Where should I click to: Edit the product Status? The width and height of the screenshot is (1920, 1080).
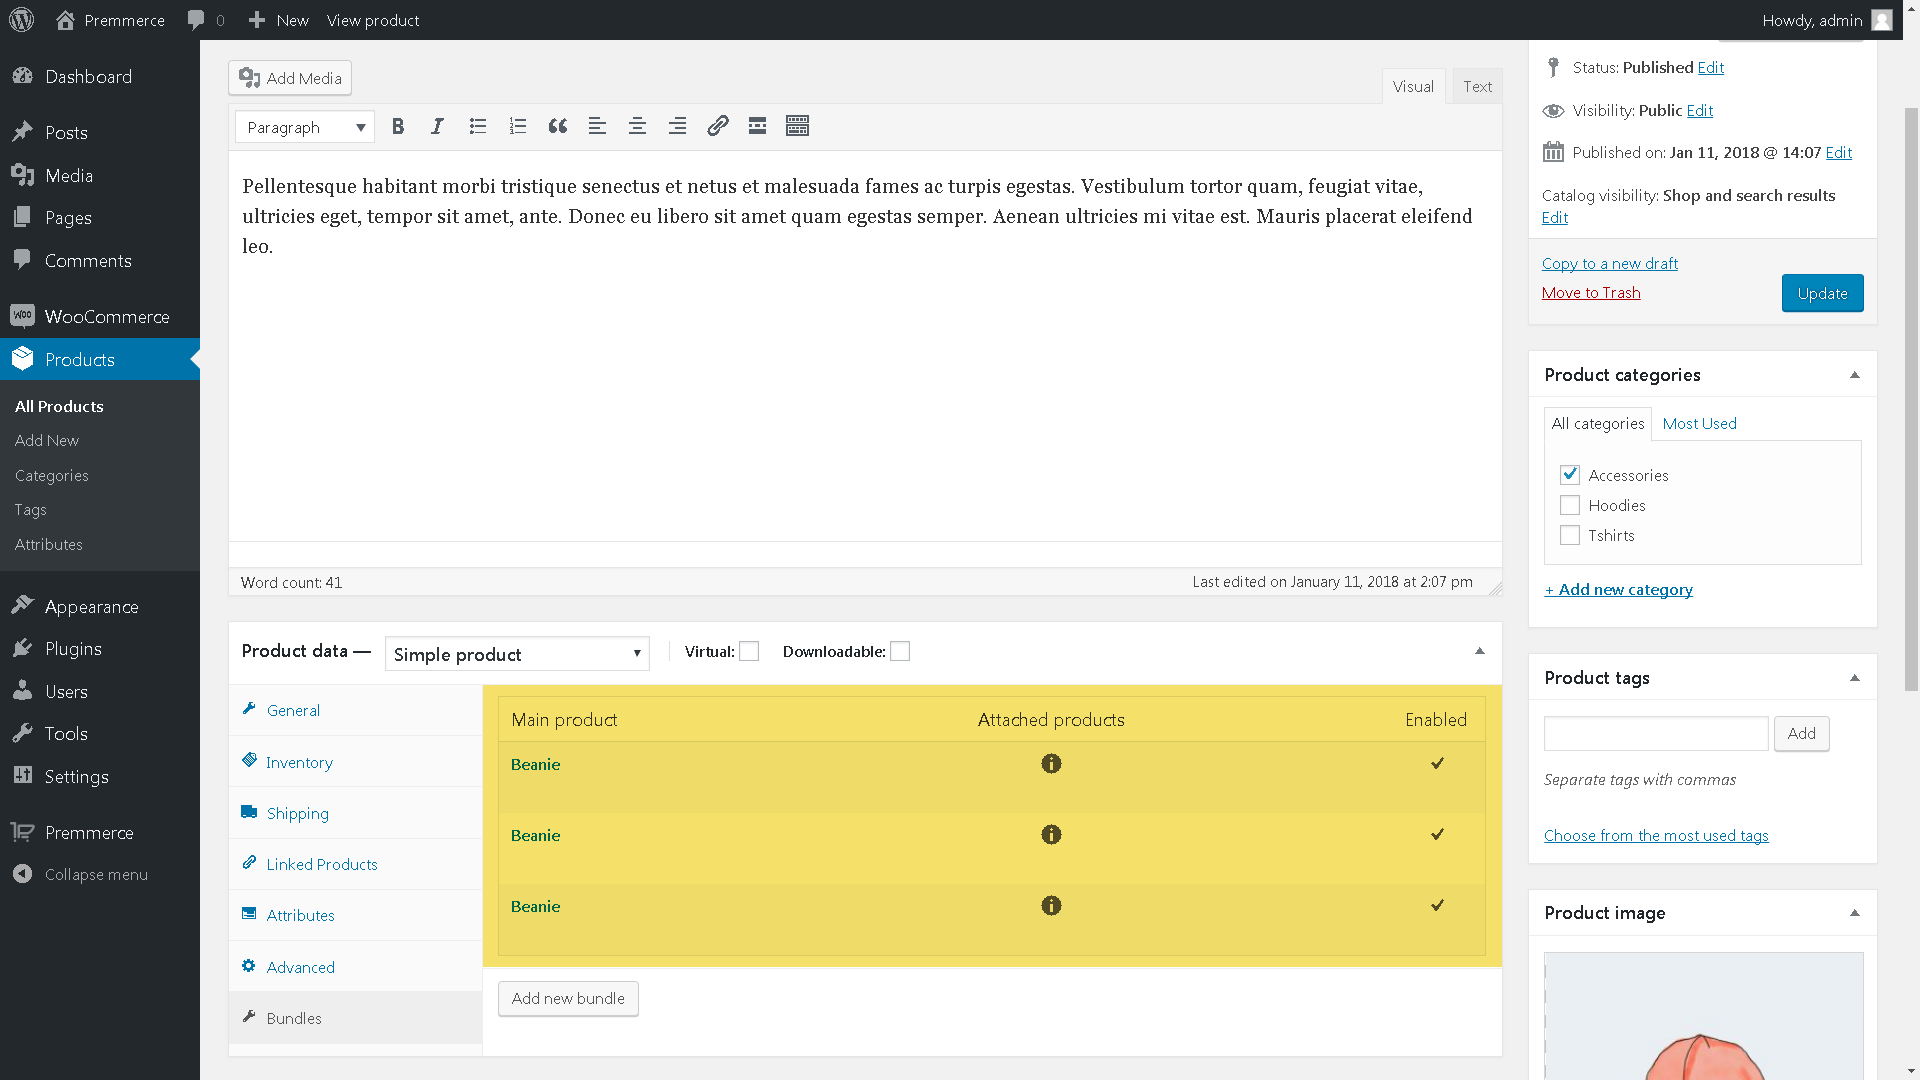point(1711,68)
